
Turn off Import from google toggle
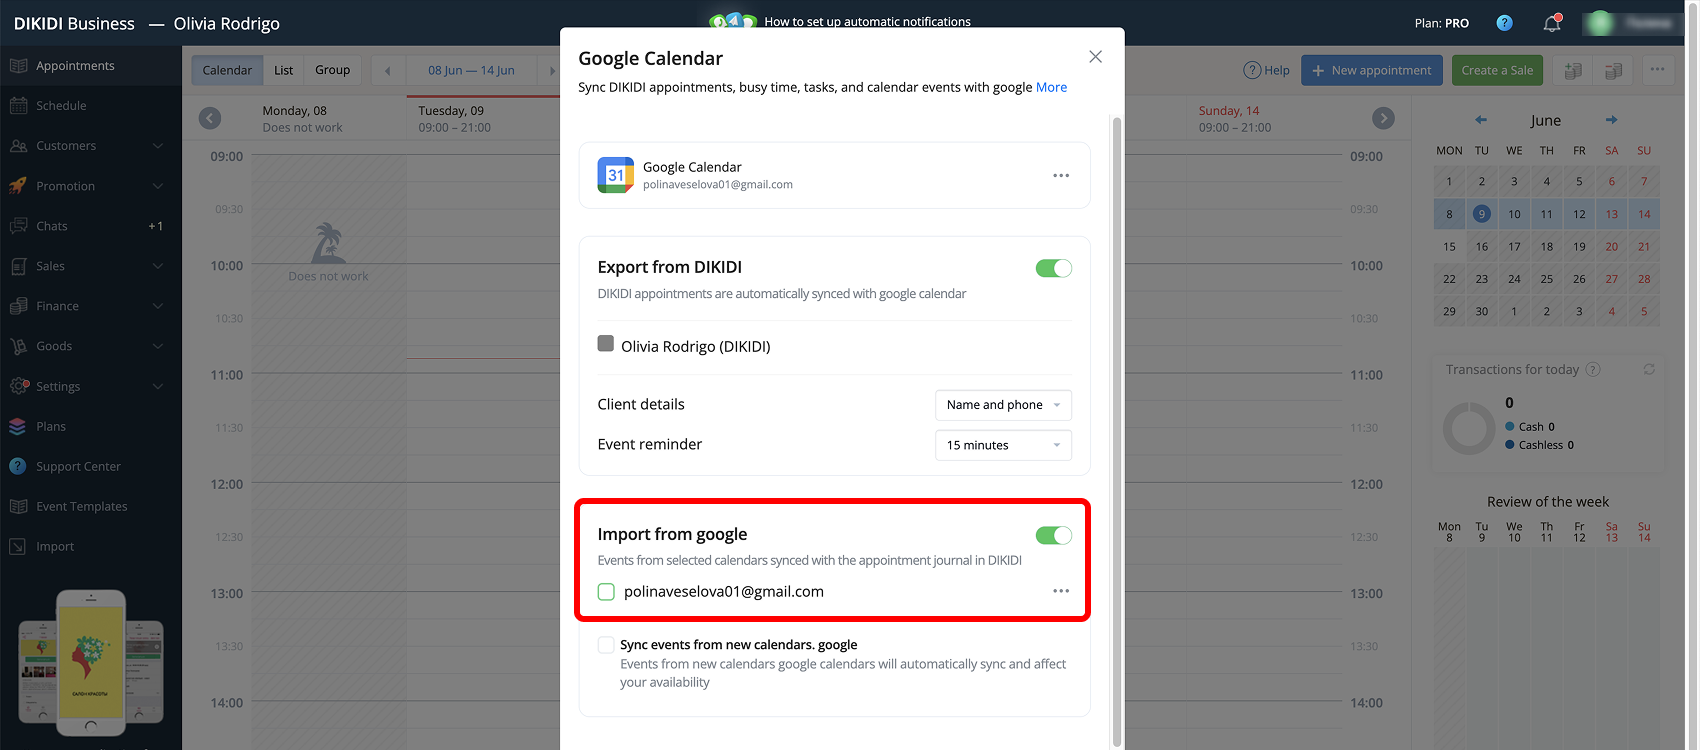pos(1053,535)
